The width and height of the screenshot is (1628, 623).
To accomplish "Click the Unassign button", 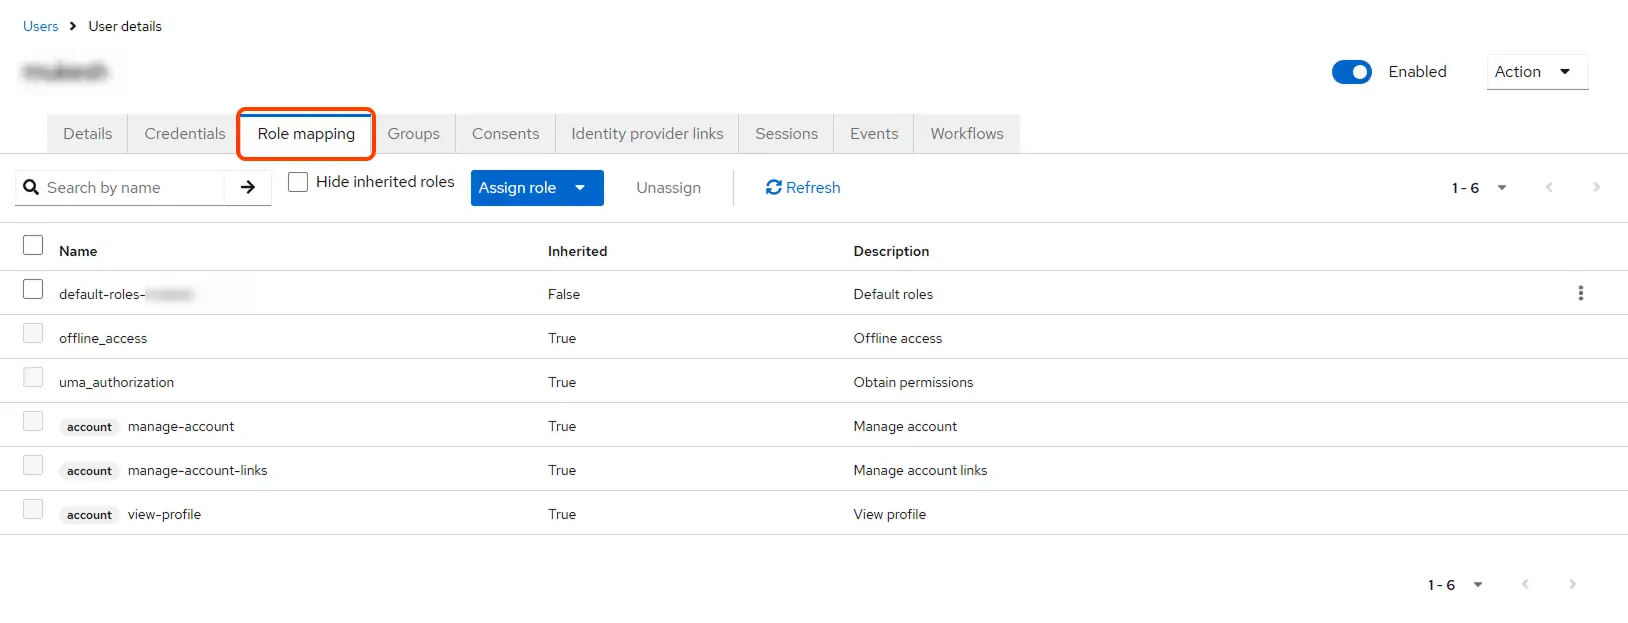I will [x=668, y=188].
